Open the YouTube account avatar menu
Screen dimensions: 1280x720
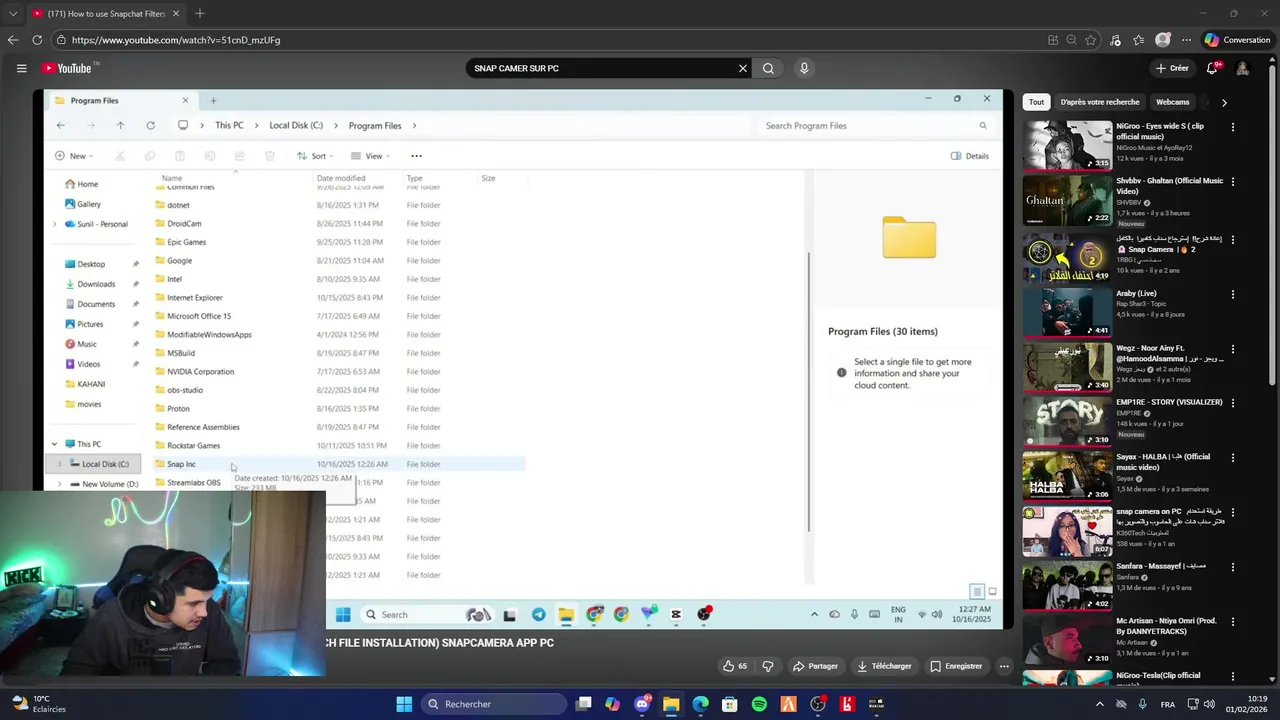click(1242, 68)
